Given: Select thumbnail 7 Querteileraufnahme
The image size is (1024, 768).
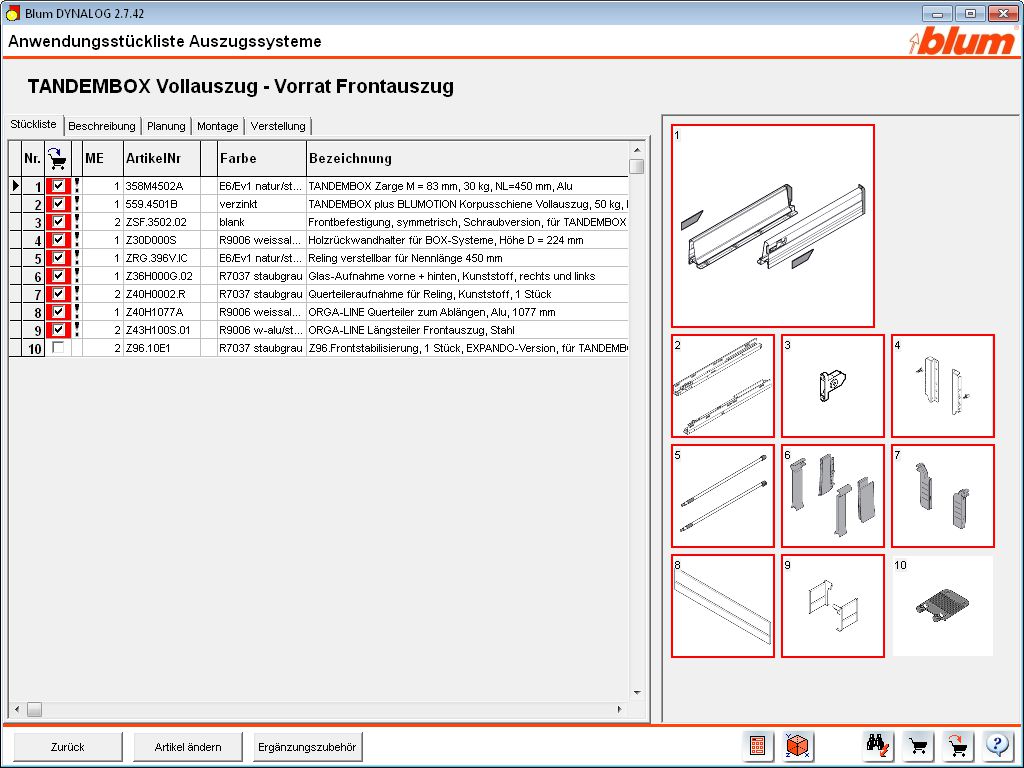Looking at the screenshot, I should [942, 496].
